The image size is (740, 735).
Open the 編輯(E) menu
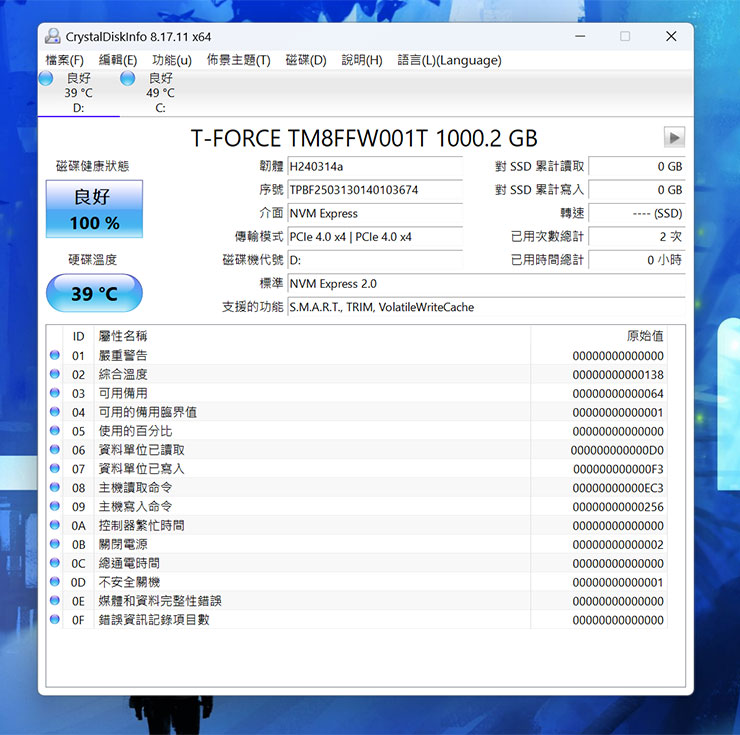[118, 60]
